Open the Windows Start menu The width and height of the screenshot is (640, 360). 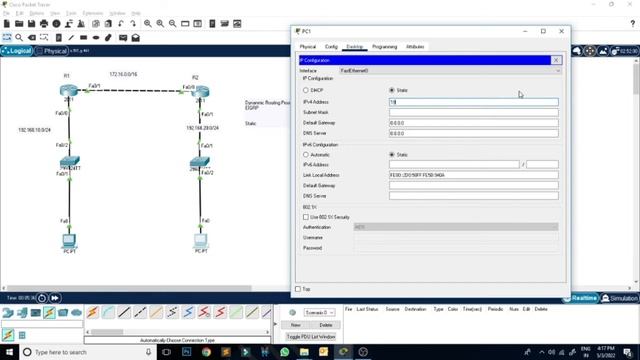click(9, 352)
